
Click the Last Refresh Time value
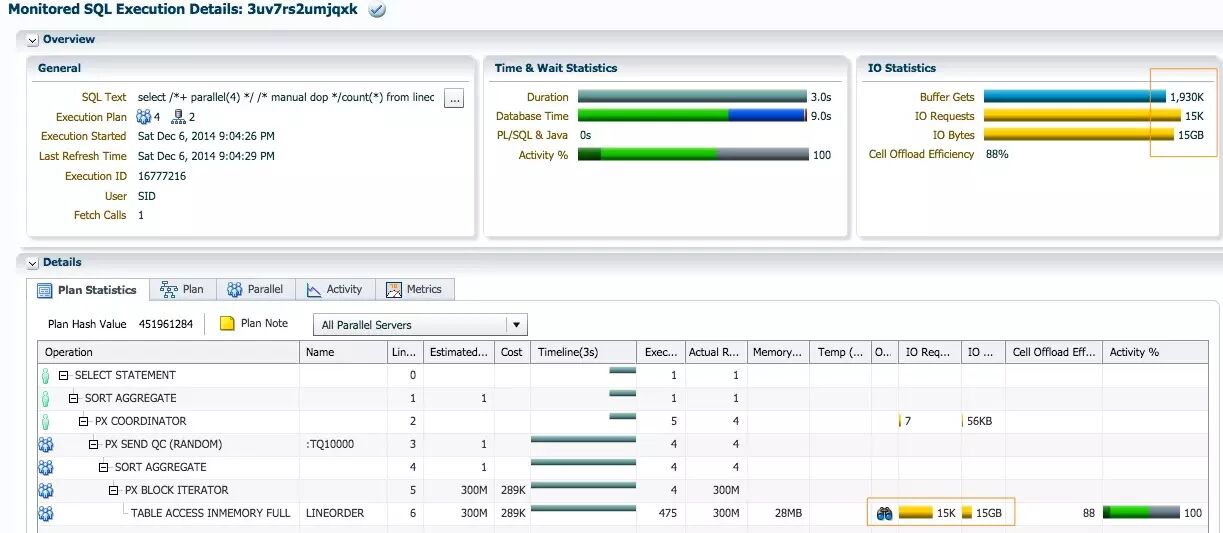pyautogui.click(x=206, y=156)
